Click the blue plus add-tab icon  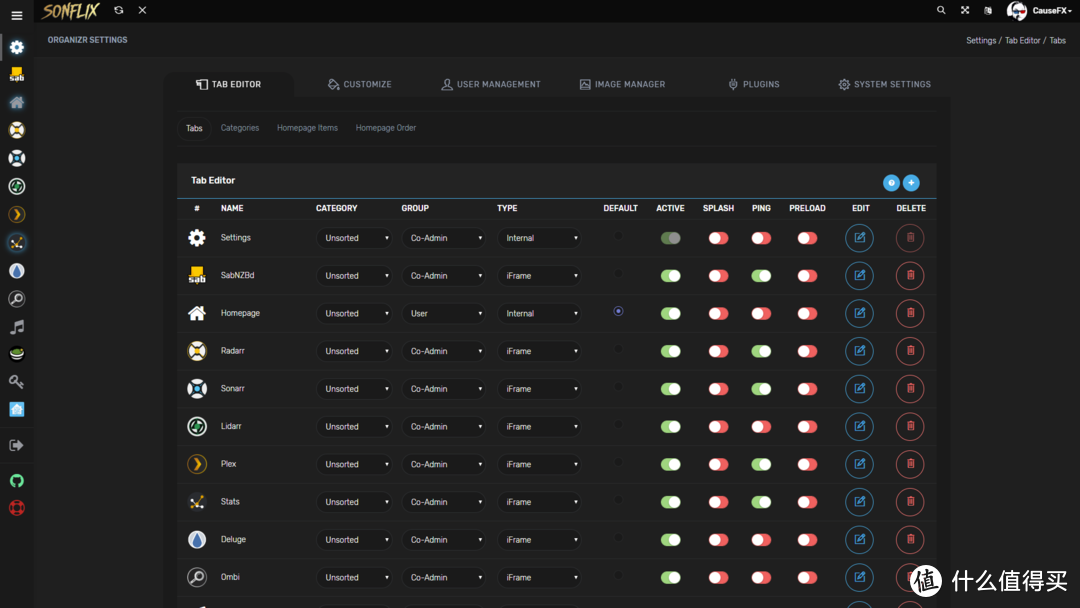click(x=911, y=182)
